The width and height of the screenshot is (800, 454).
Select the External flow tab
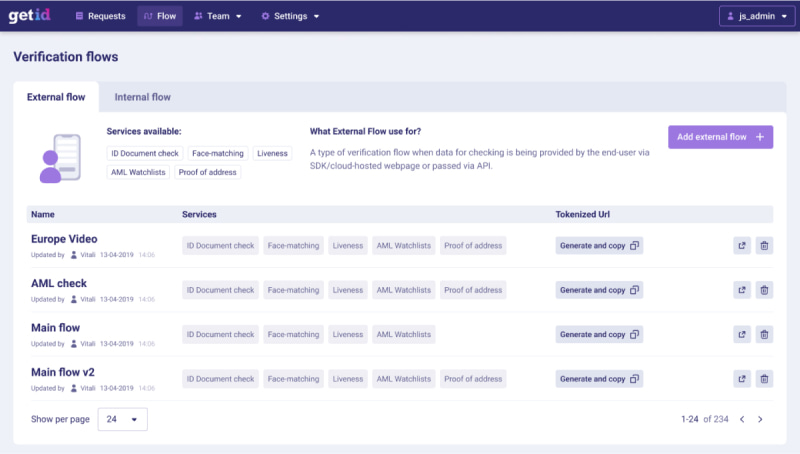pyautogui.click(x=56, y=97)
